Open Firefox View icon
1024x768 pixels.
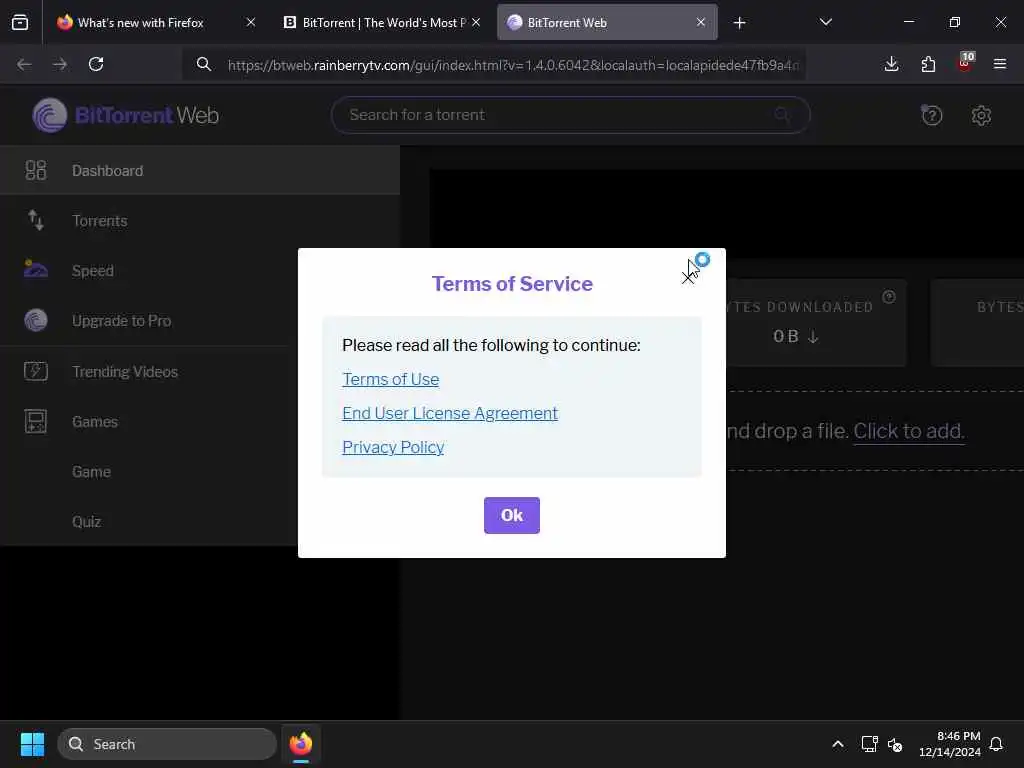pyautogui.click(x=20, y=22)
